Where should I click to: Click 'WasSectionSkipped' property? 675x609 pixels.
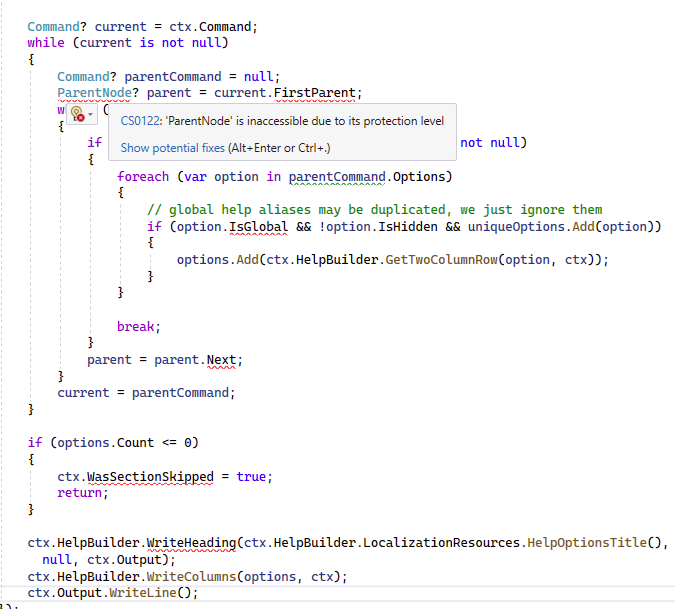[150, 477]
